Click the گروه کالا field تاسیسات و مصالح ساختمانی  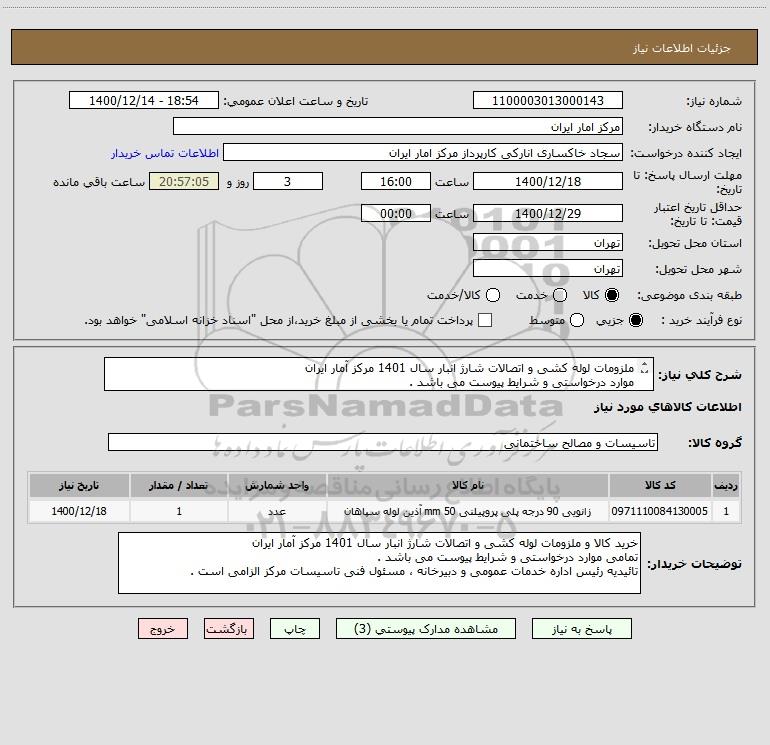pos(383,442)
